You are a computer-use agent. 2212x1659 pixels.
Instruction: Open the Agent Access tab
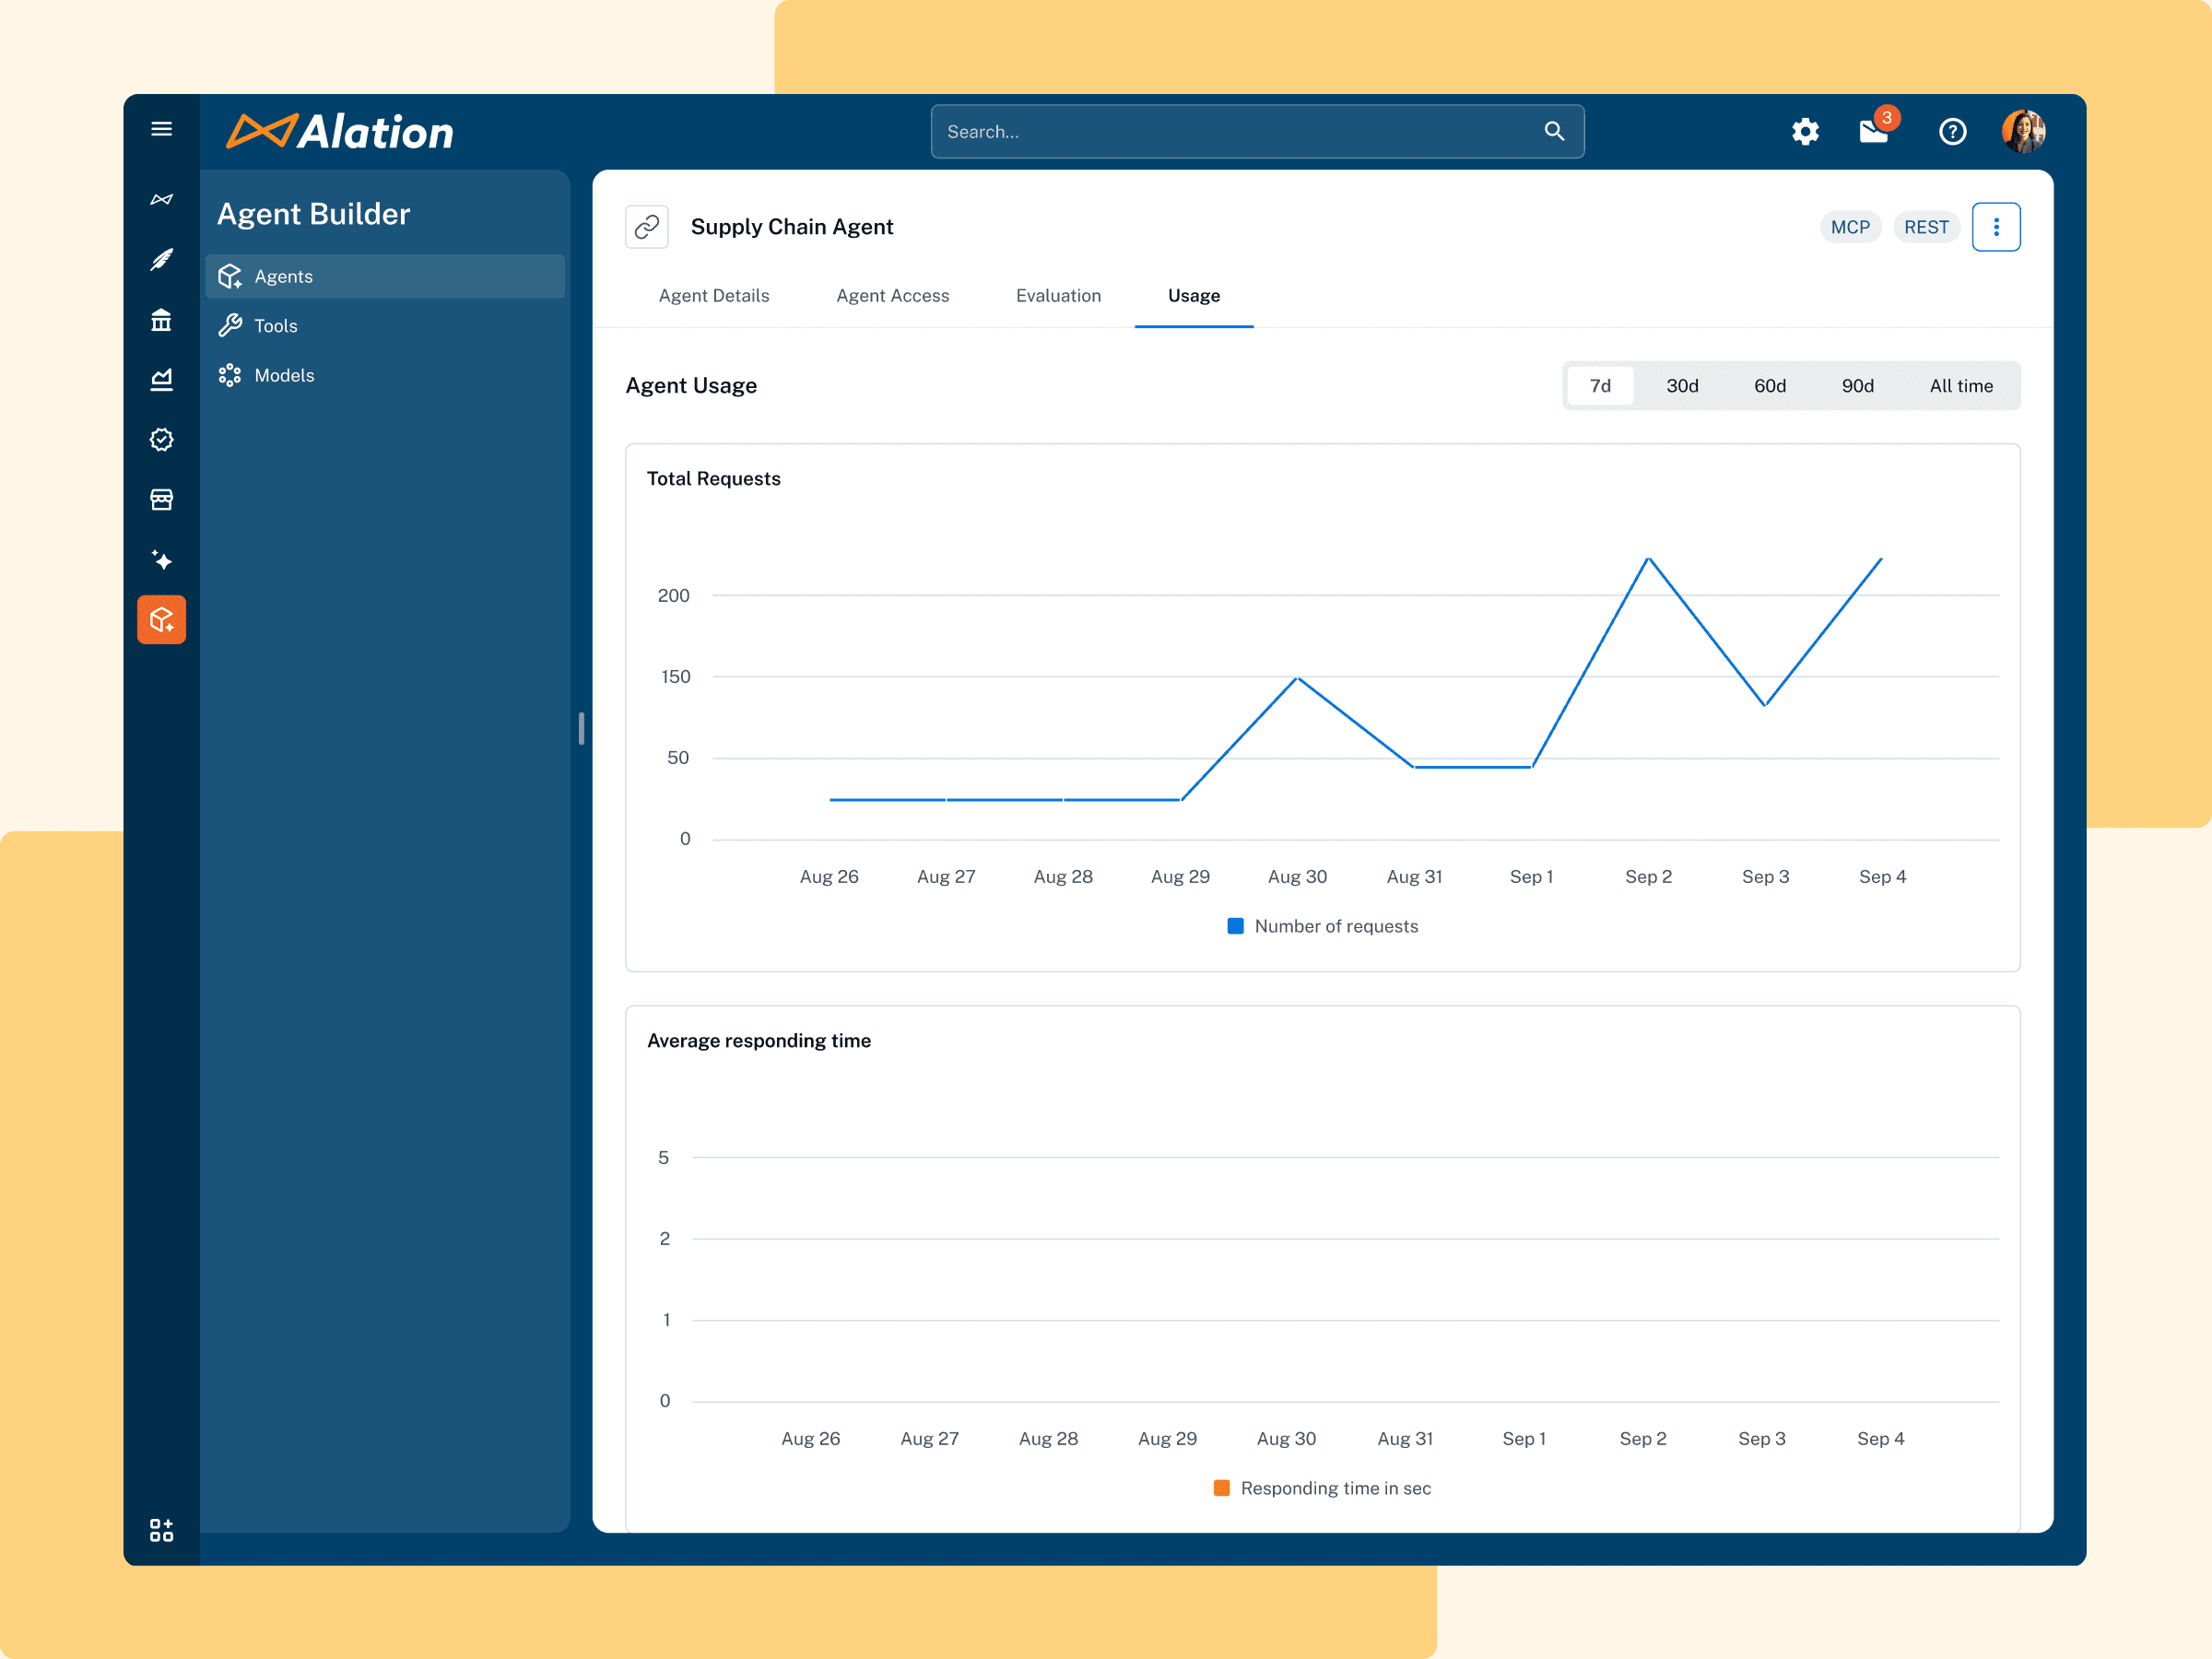892,296
